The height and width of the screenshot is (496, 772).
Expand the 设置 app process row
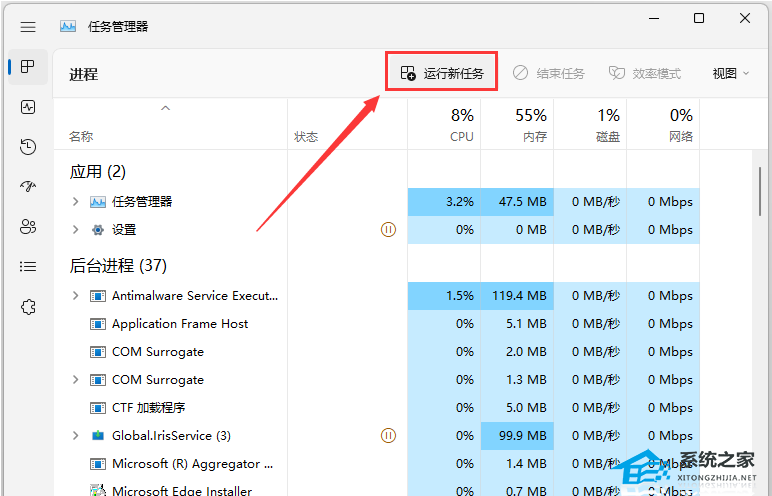click(x=75, y=229)
